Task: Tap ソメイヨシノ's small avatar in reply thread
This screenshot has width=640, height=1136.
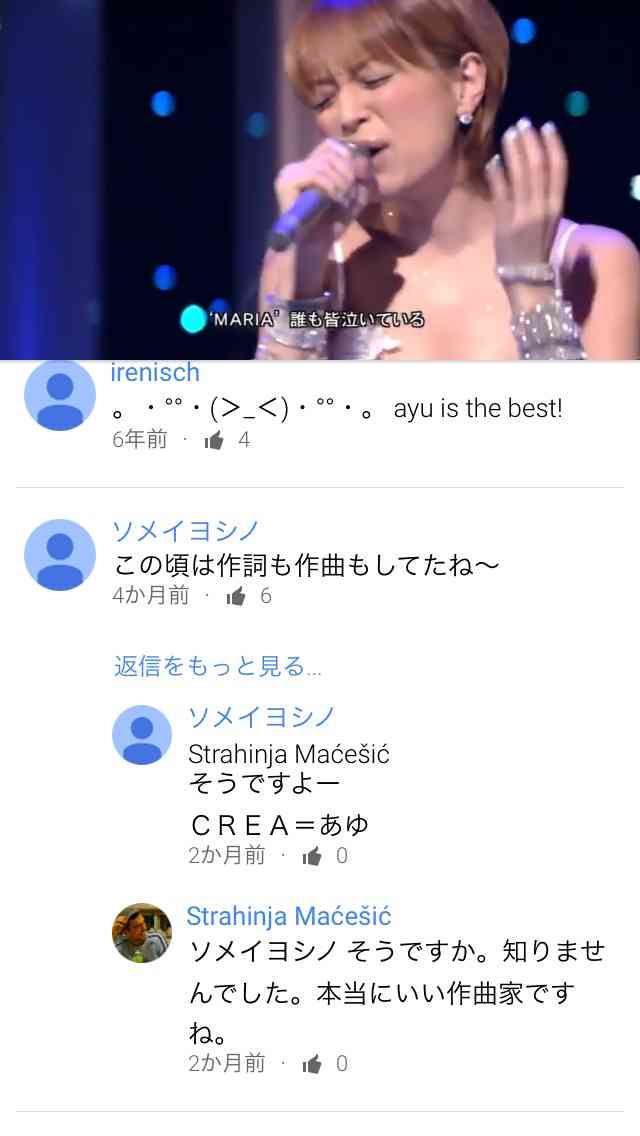Action: [142, 735]
